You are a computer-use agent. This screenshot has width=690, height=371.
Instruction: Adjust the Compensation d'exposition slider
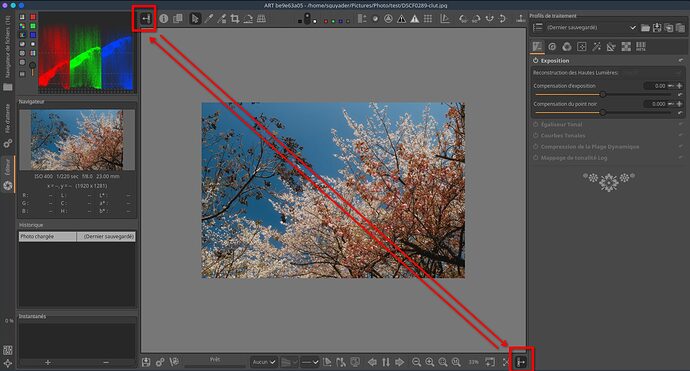[602, 94]
